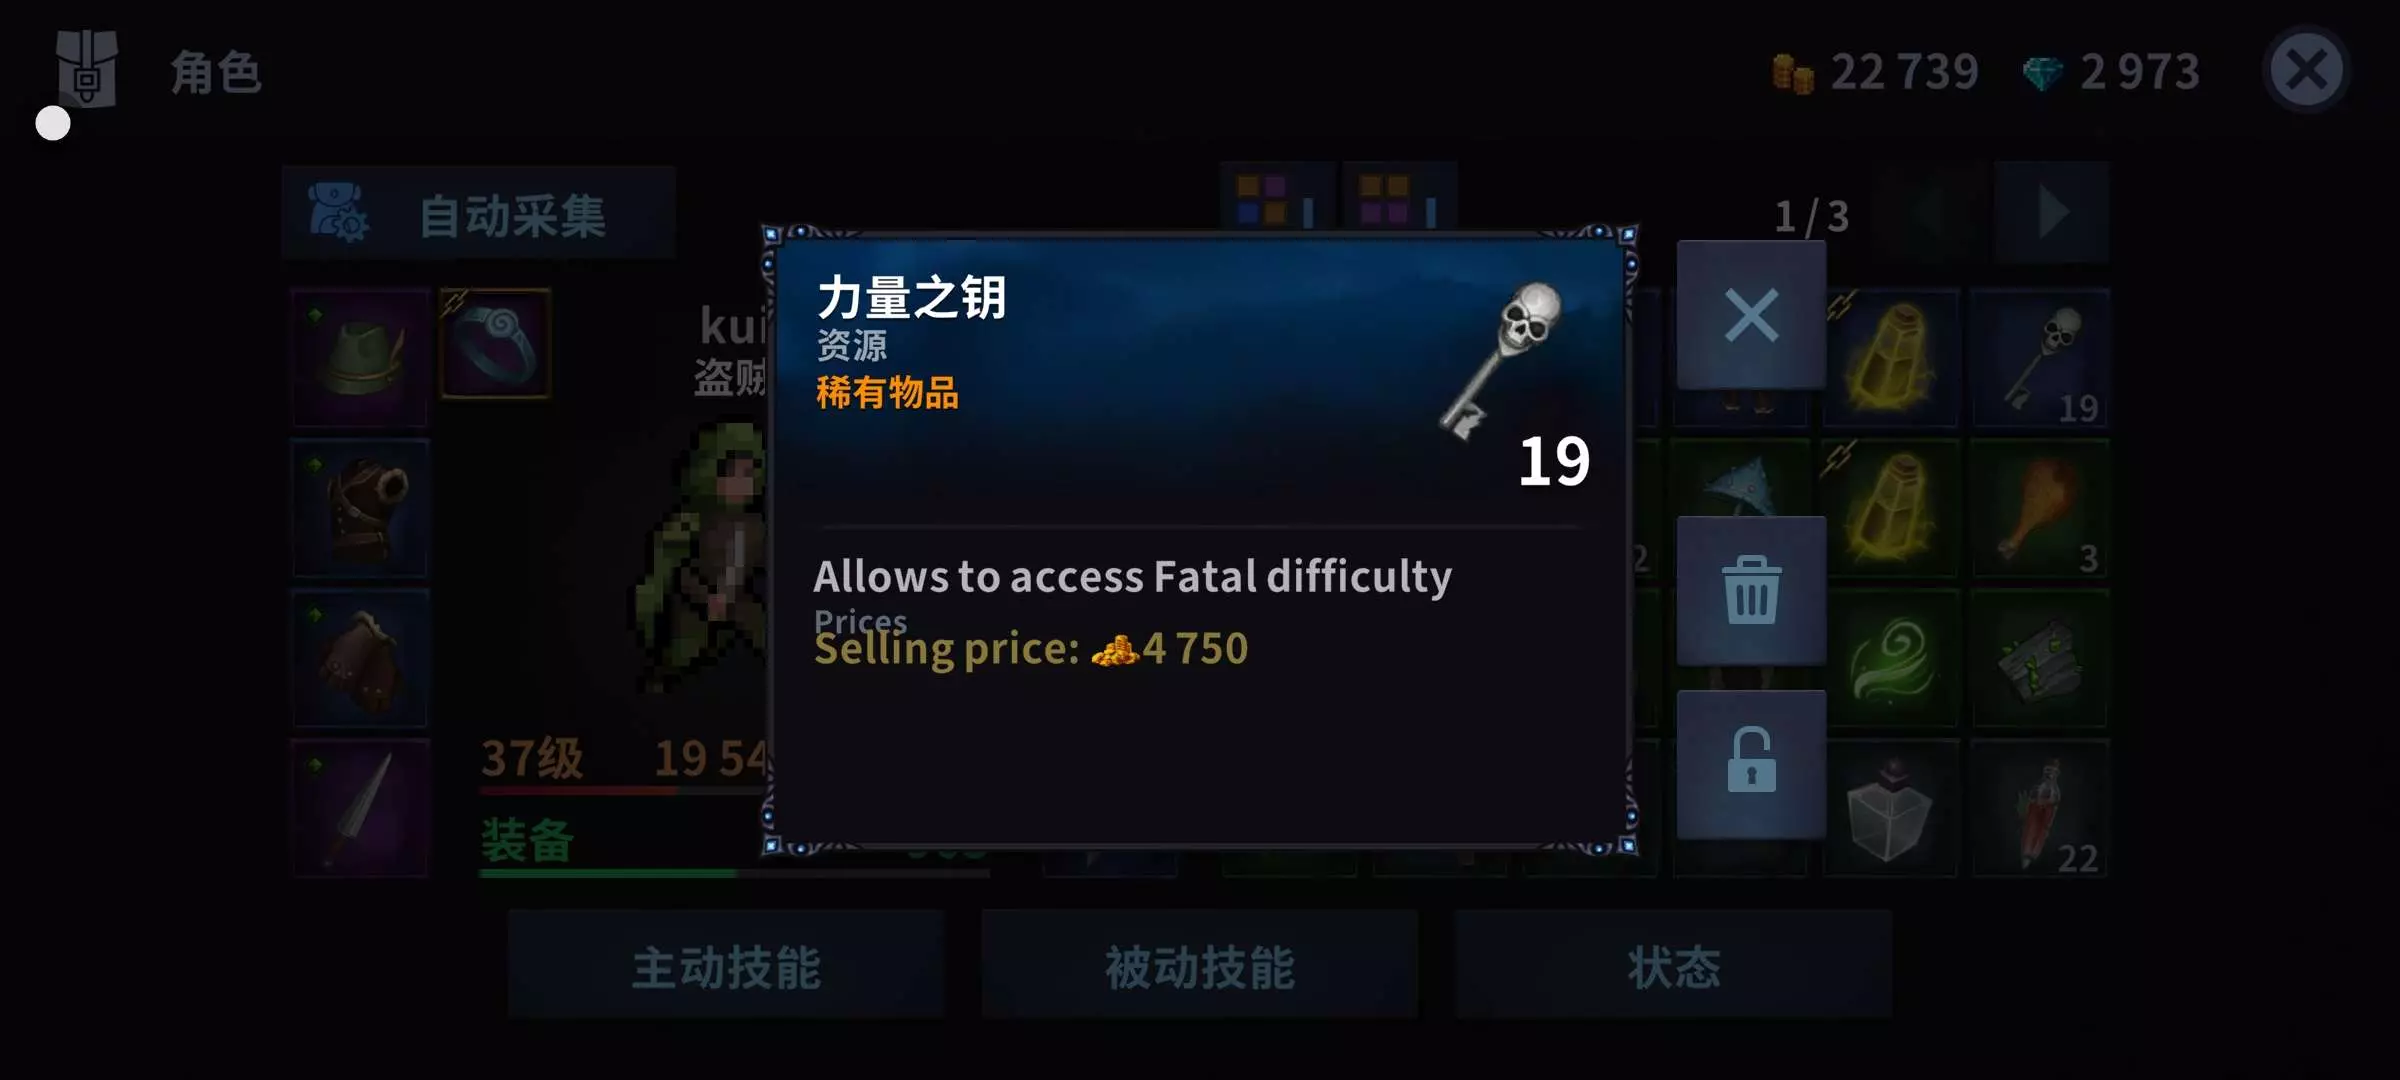Open the 主动技能 tab
The width and height of the screenshot is (2400, 1080).
(726, 965)
